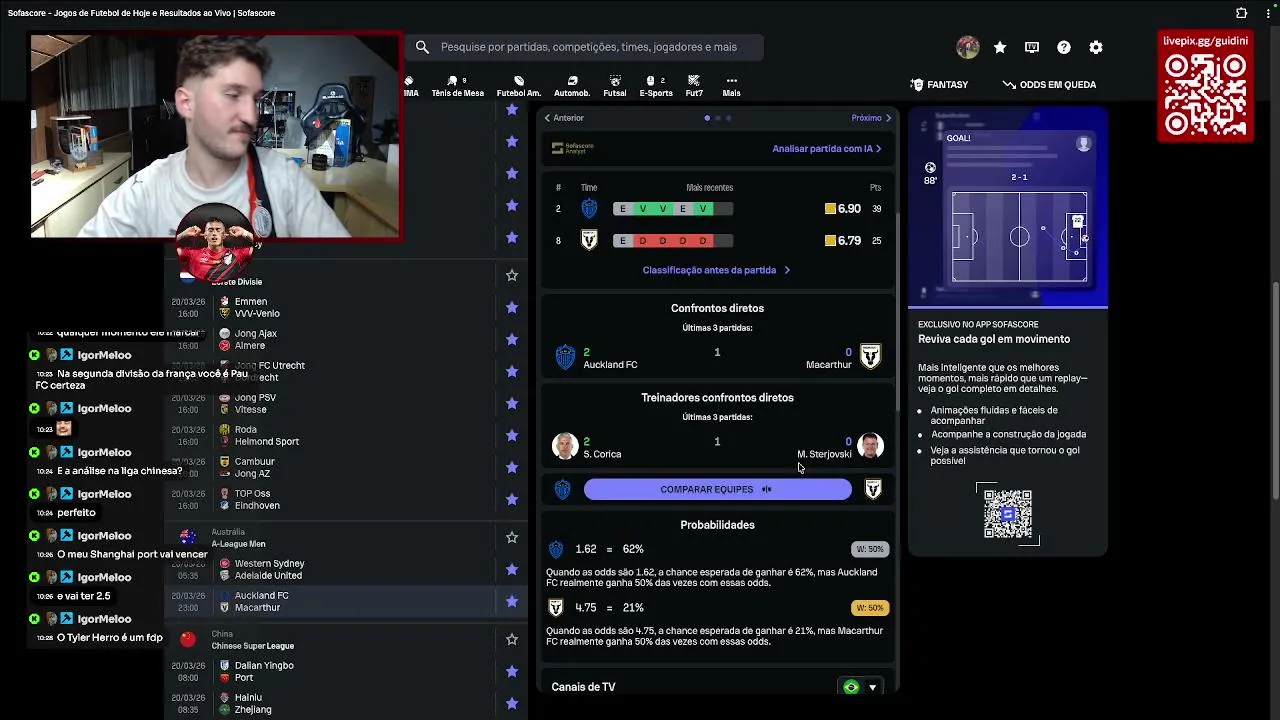Click Macarthur crest right of Comparar Equipes
This screenshot has width=1280, height=720.
[873, 489]
